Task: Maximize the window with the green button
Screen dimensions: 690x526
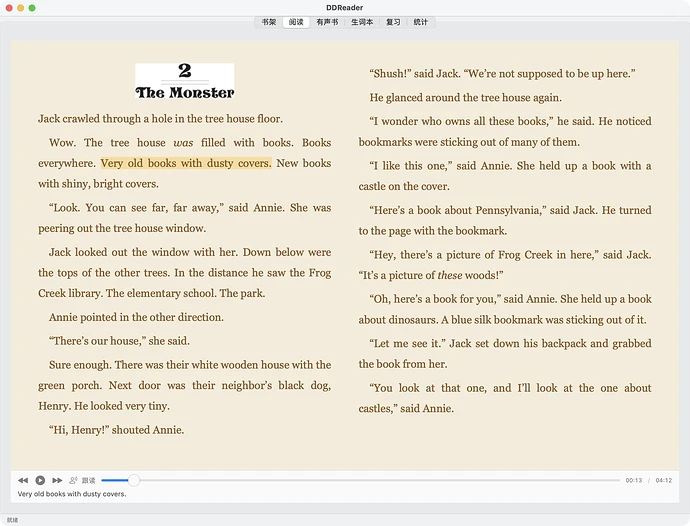Action: [32, 8]
